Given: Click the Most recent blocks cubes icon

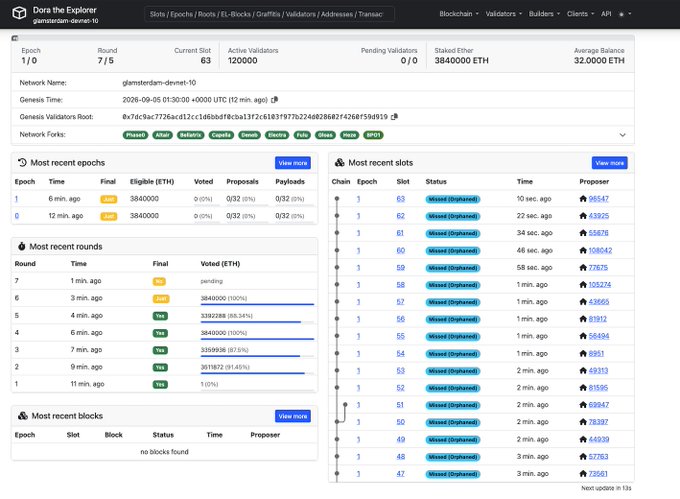Looking at the screenshot, I should 23,416.
